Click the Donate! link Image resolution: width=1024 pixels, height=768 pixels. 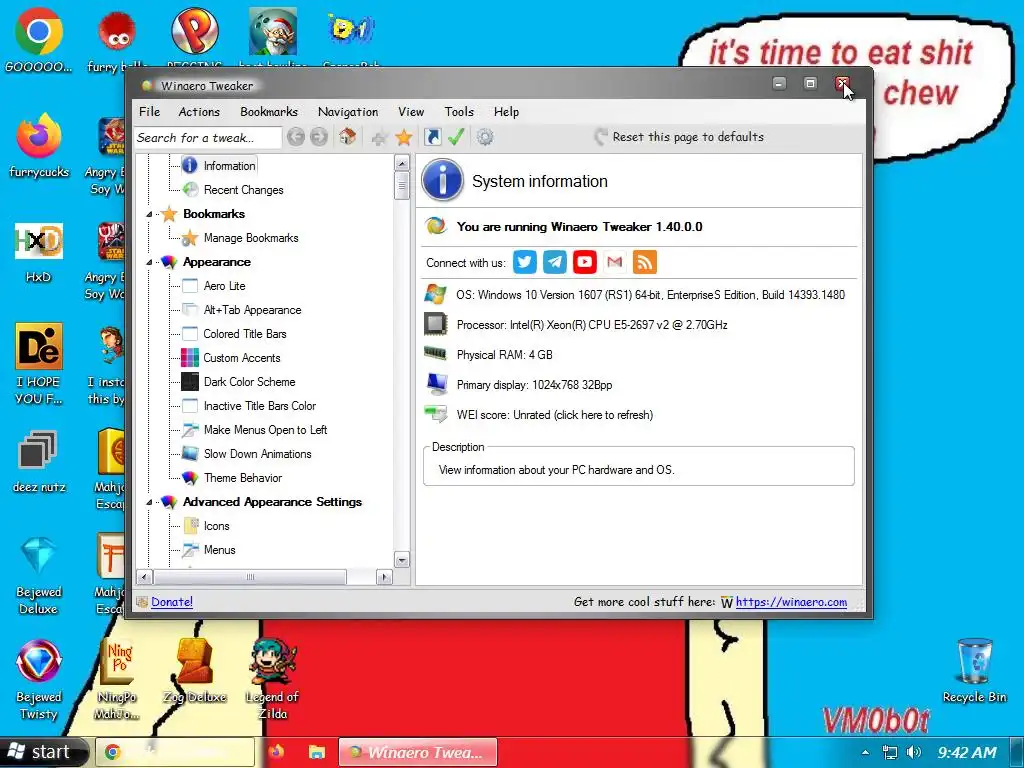point(172,601)
